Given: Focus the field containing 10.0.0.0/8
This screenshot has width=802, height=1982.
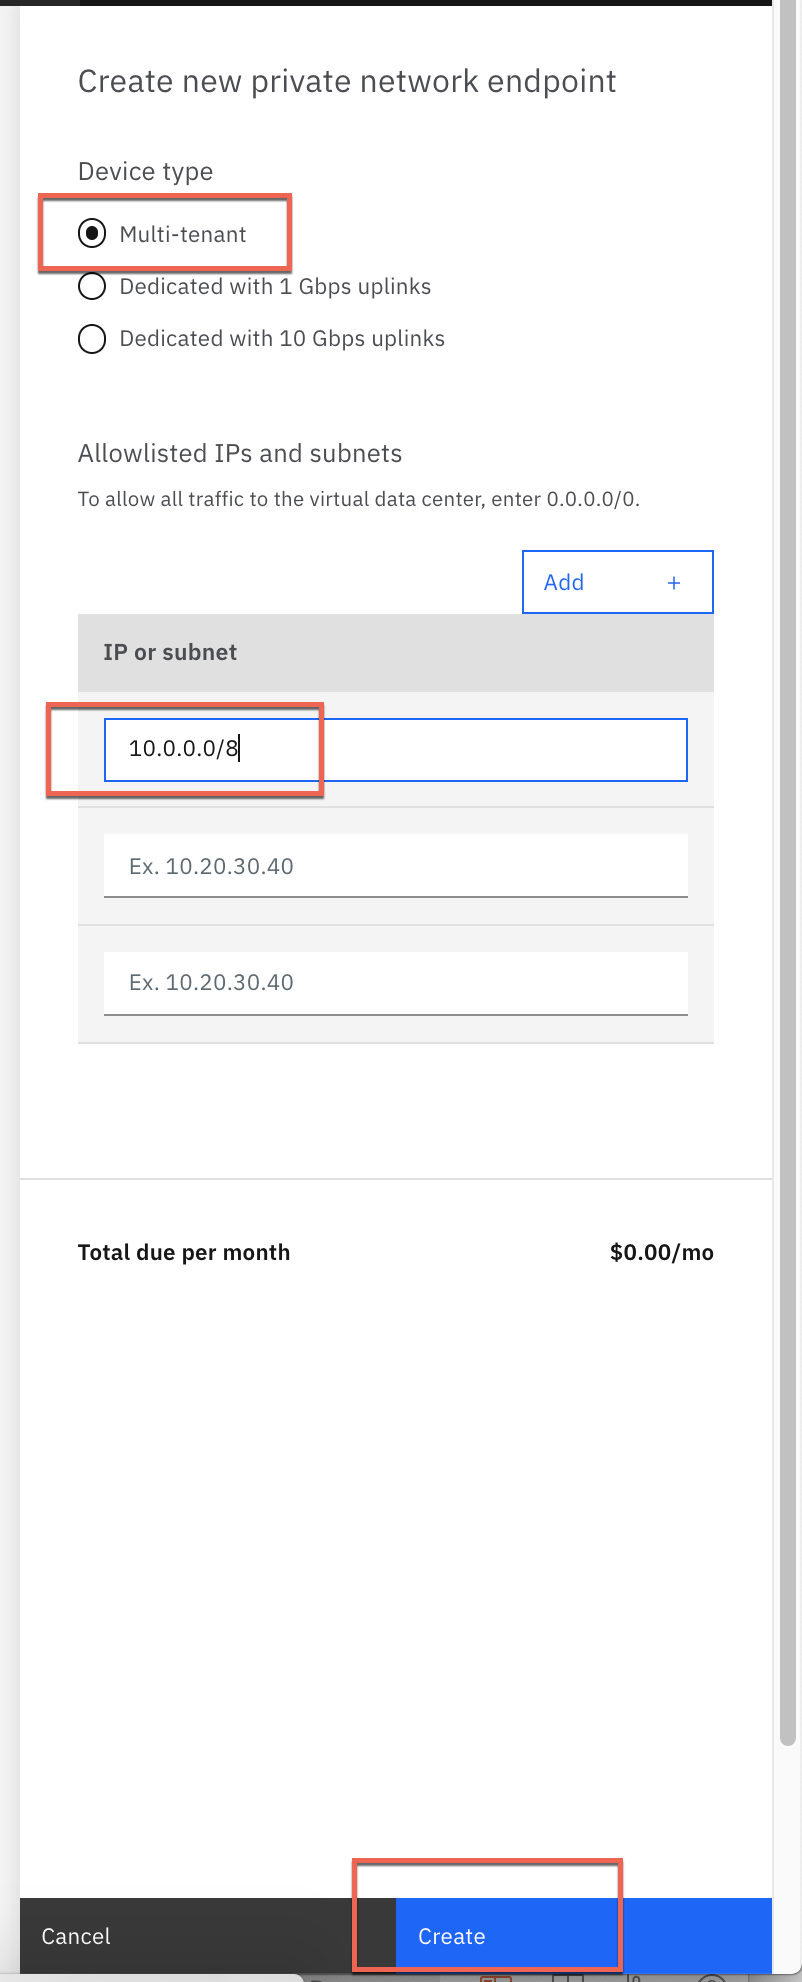Looking at the screenshot, I should click(x=395, y=749).
